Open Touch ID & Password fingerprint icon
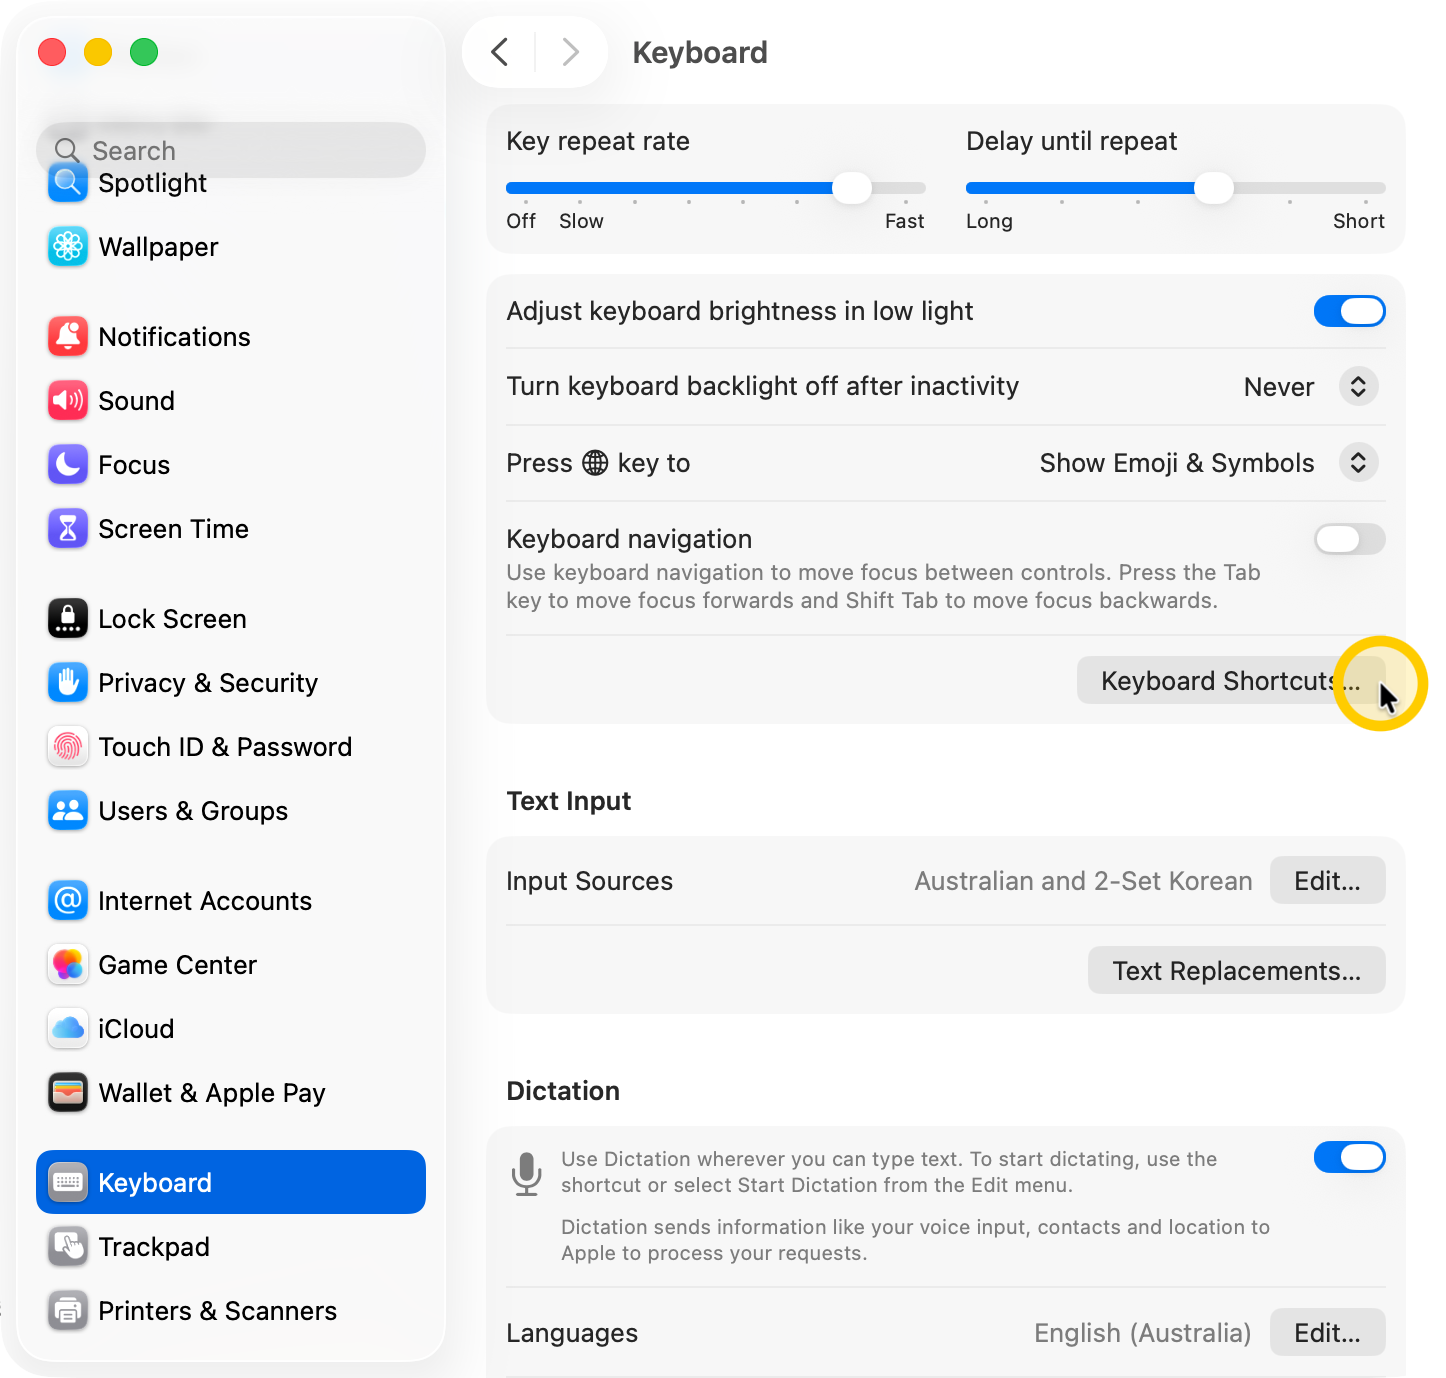 (68, 747)
